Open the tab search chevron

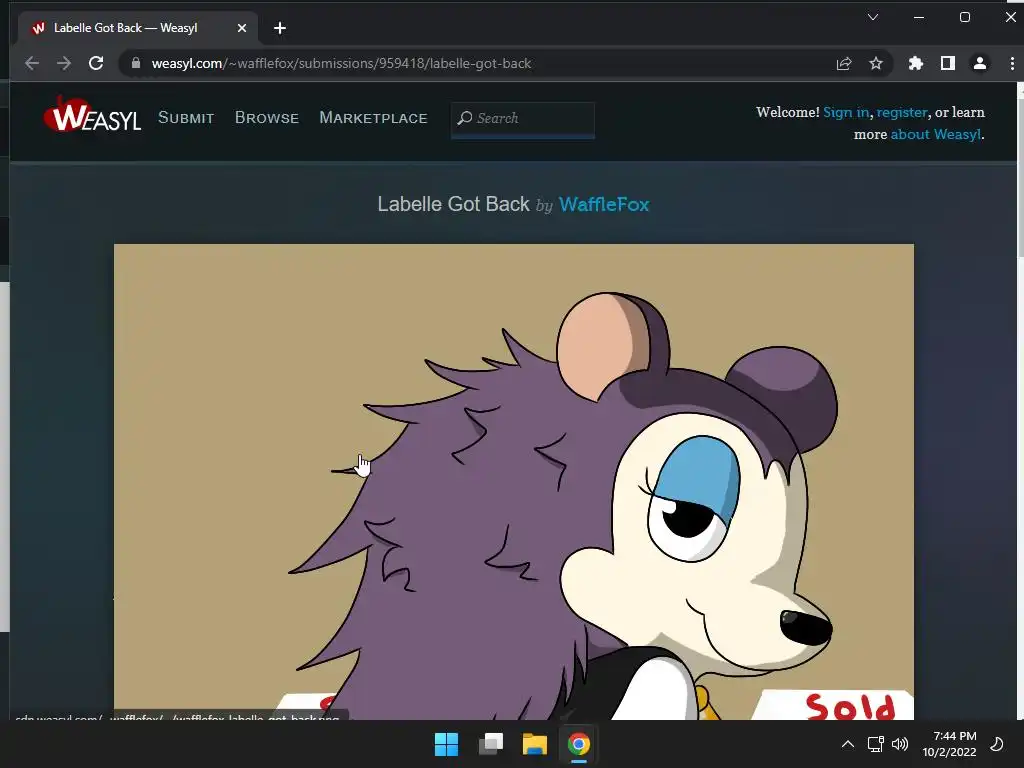[x=872, y=17]
